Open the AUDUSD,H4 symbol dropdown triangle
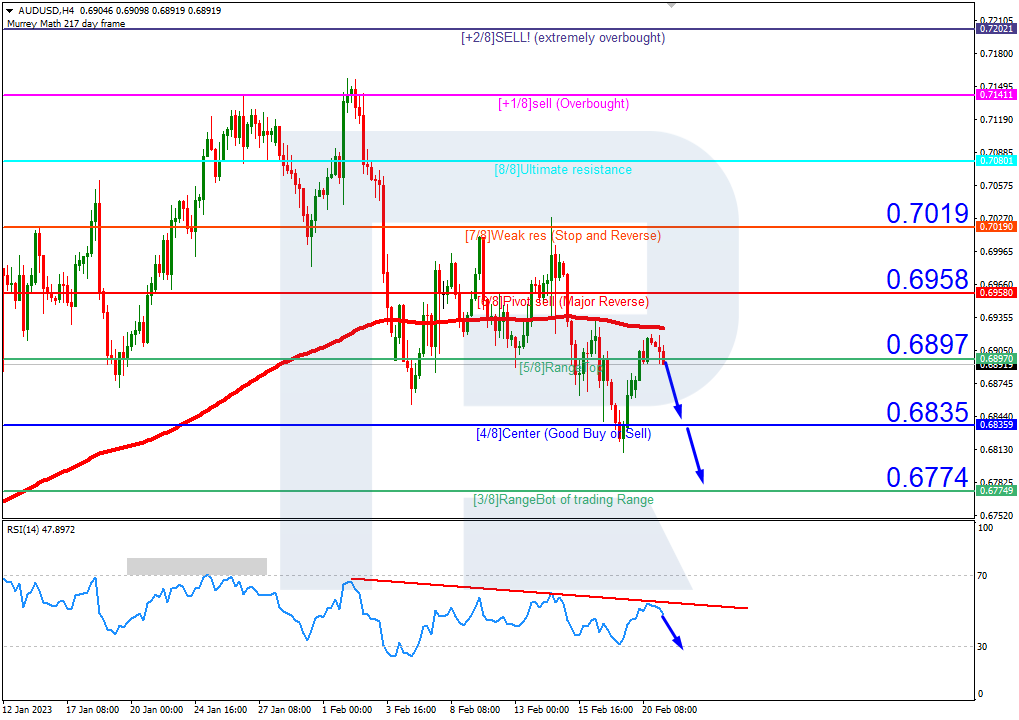The width and height of the screenshot is (1019, 720). click(9, 10)
